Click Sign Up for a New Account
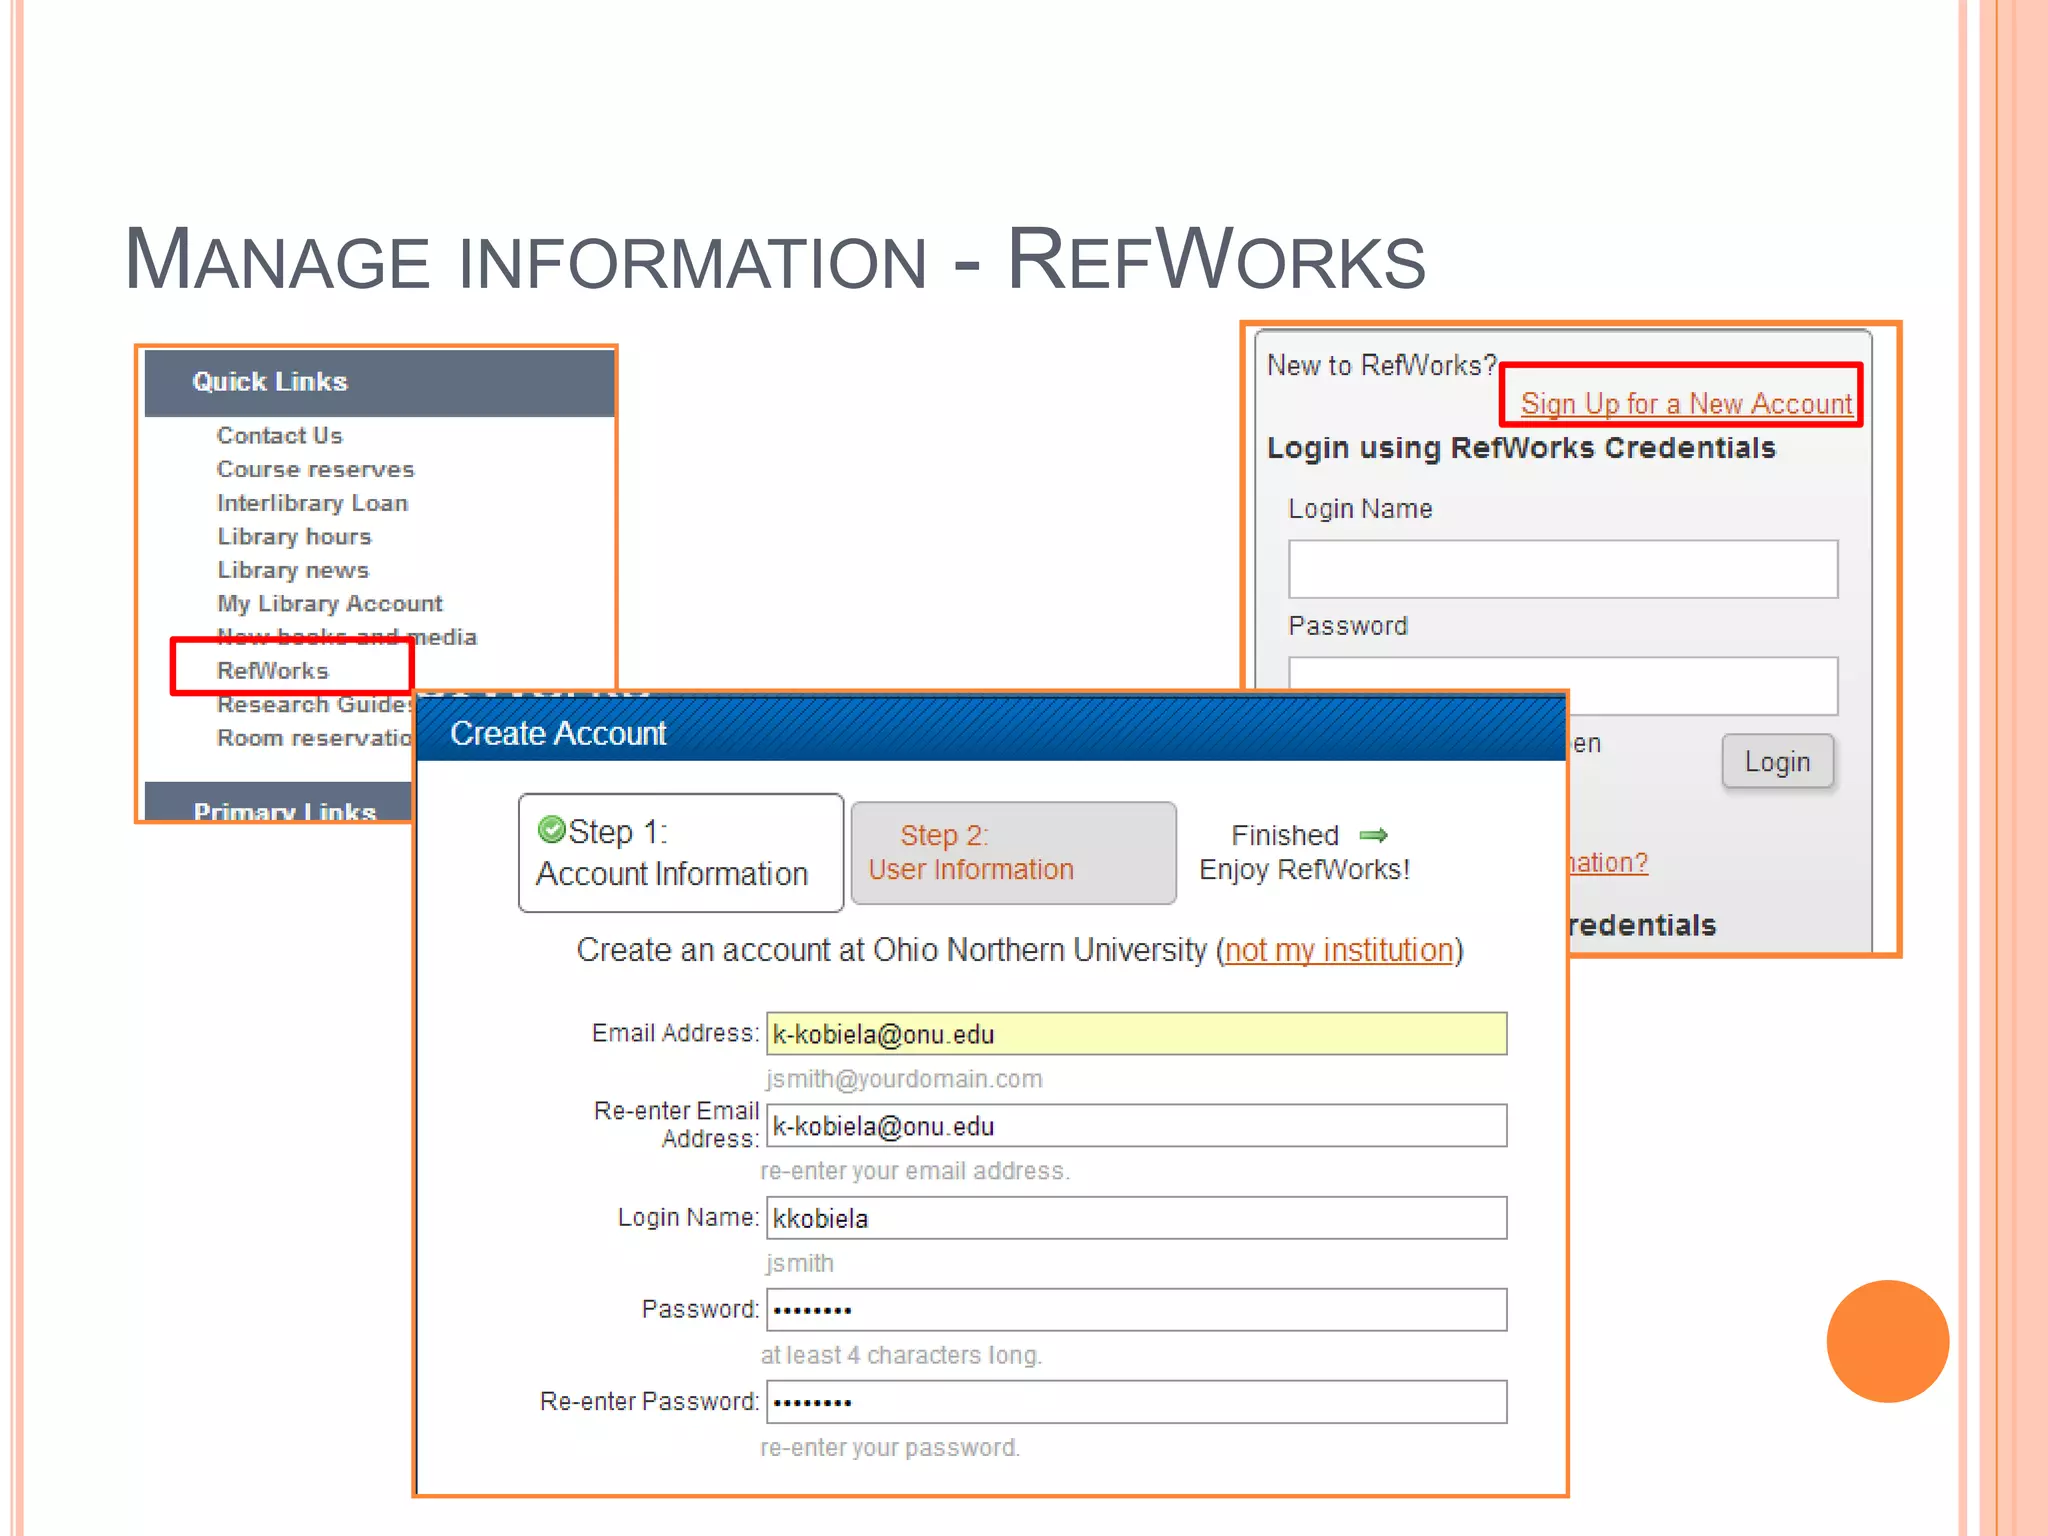This screenshot has height=1536, width=2048. (1686, 403)
